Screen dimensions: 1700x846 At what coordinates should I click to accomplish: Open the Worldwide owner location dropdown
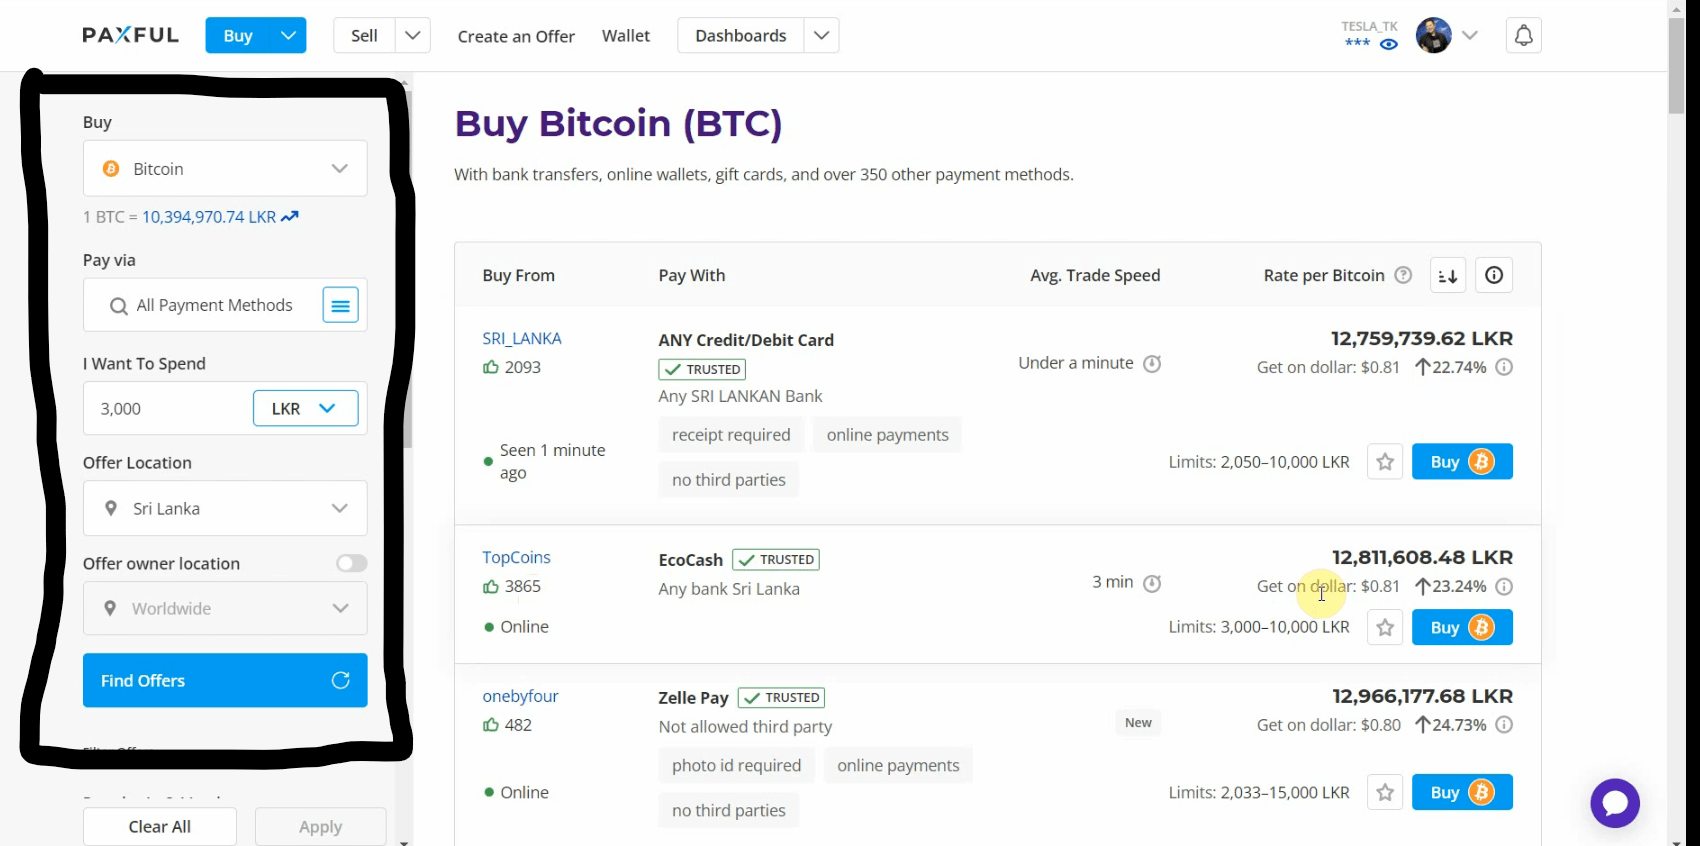click(225, 608)
